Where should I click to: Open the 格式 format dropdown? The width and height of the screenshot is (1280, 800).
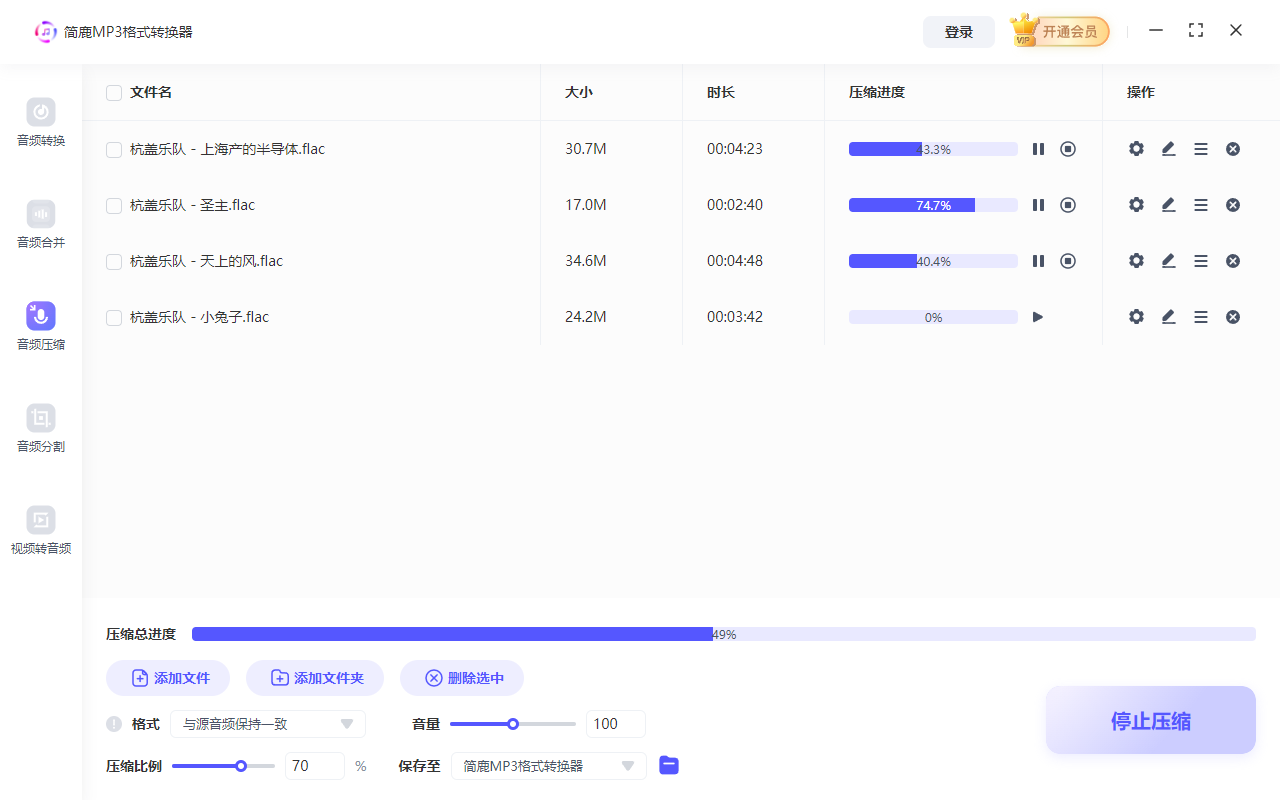268,724
